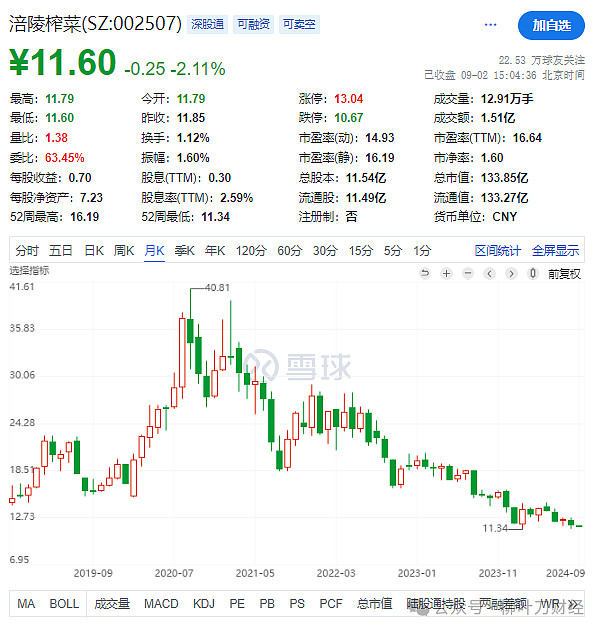
Task: Switch to the 日K chart tab
Action: tap(94, 251)
